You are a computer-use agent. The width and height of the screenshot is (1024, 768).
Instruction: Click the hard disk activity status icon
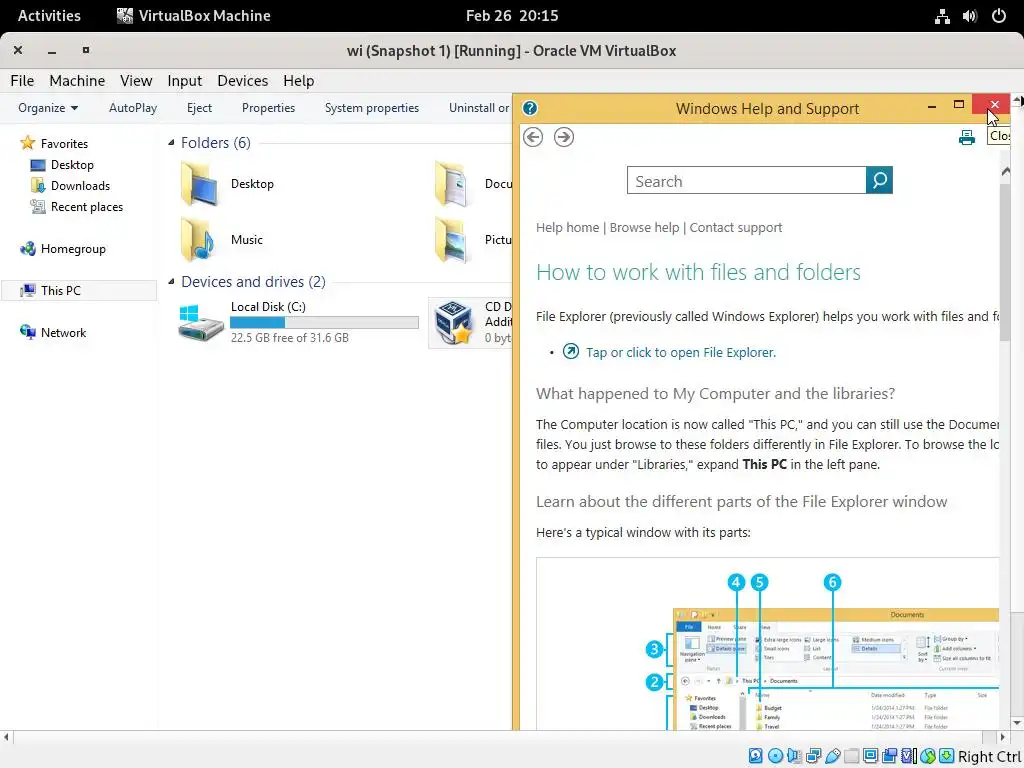point(756,756)
